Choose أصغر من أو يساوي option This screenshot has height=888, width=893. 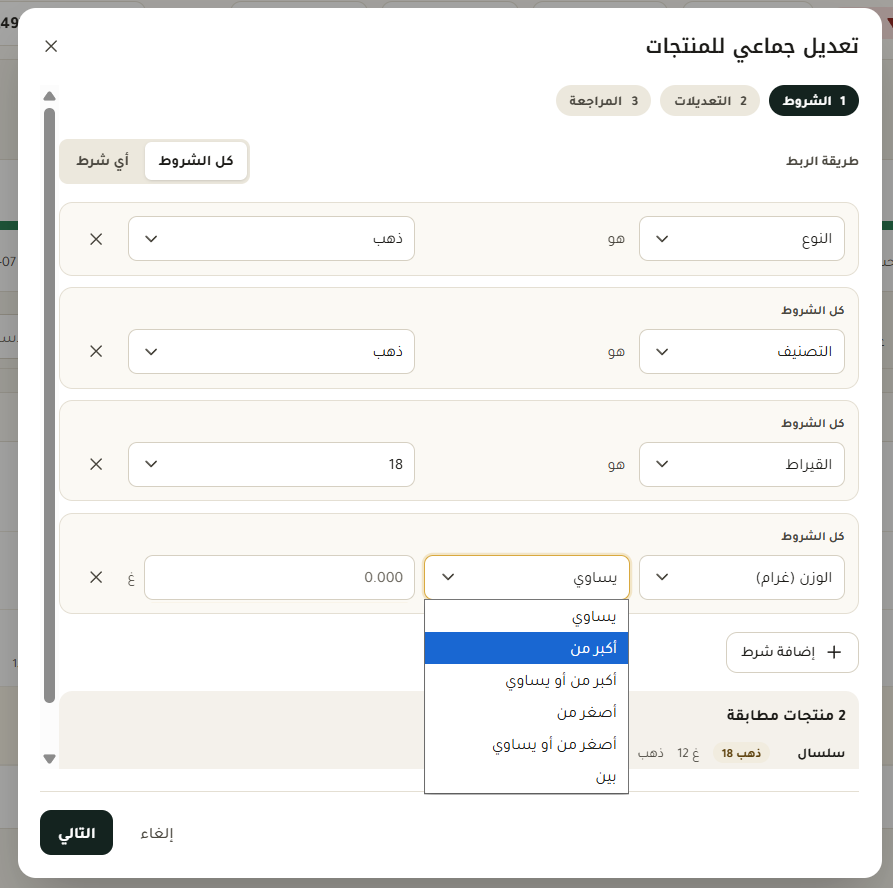526,744
